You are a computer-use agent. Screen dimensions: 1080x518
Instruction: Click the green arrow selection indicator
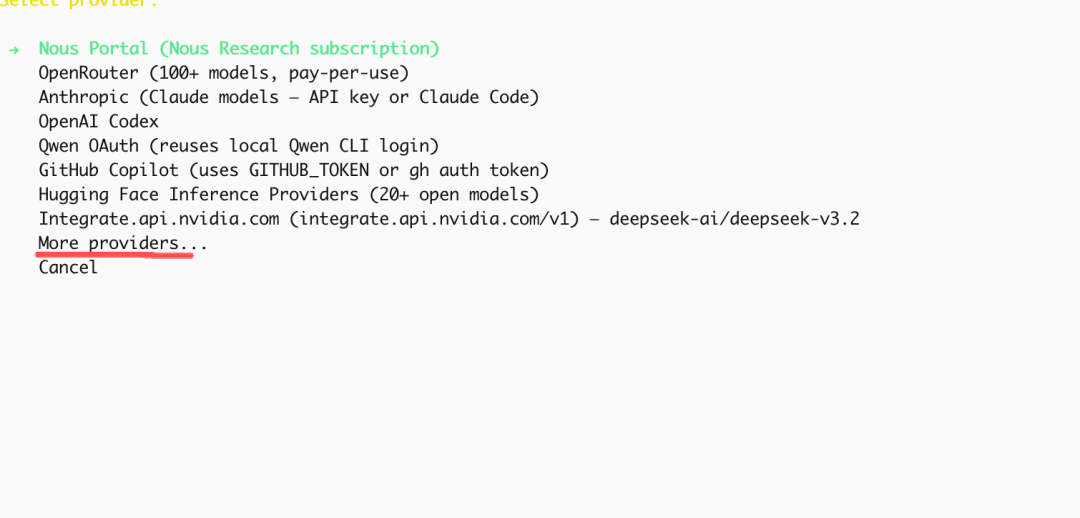[x=14, y=49]
